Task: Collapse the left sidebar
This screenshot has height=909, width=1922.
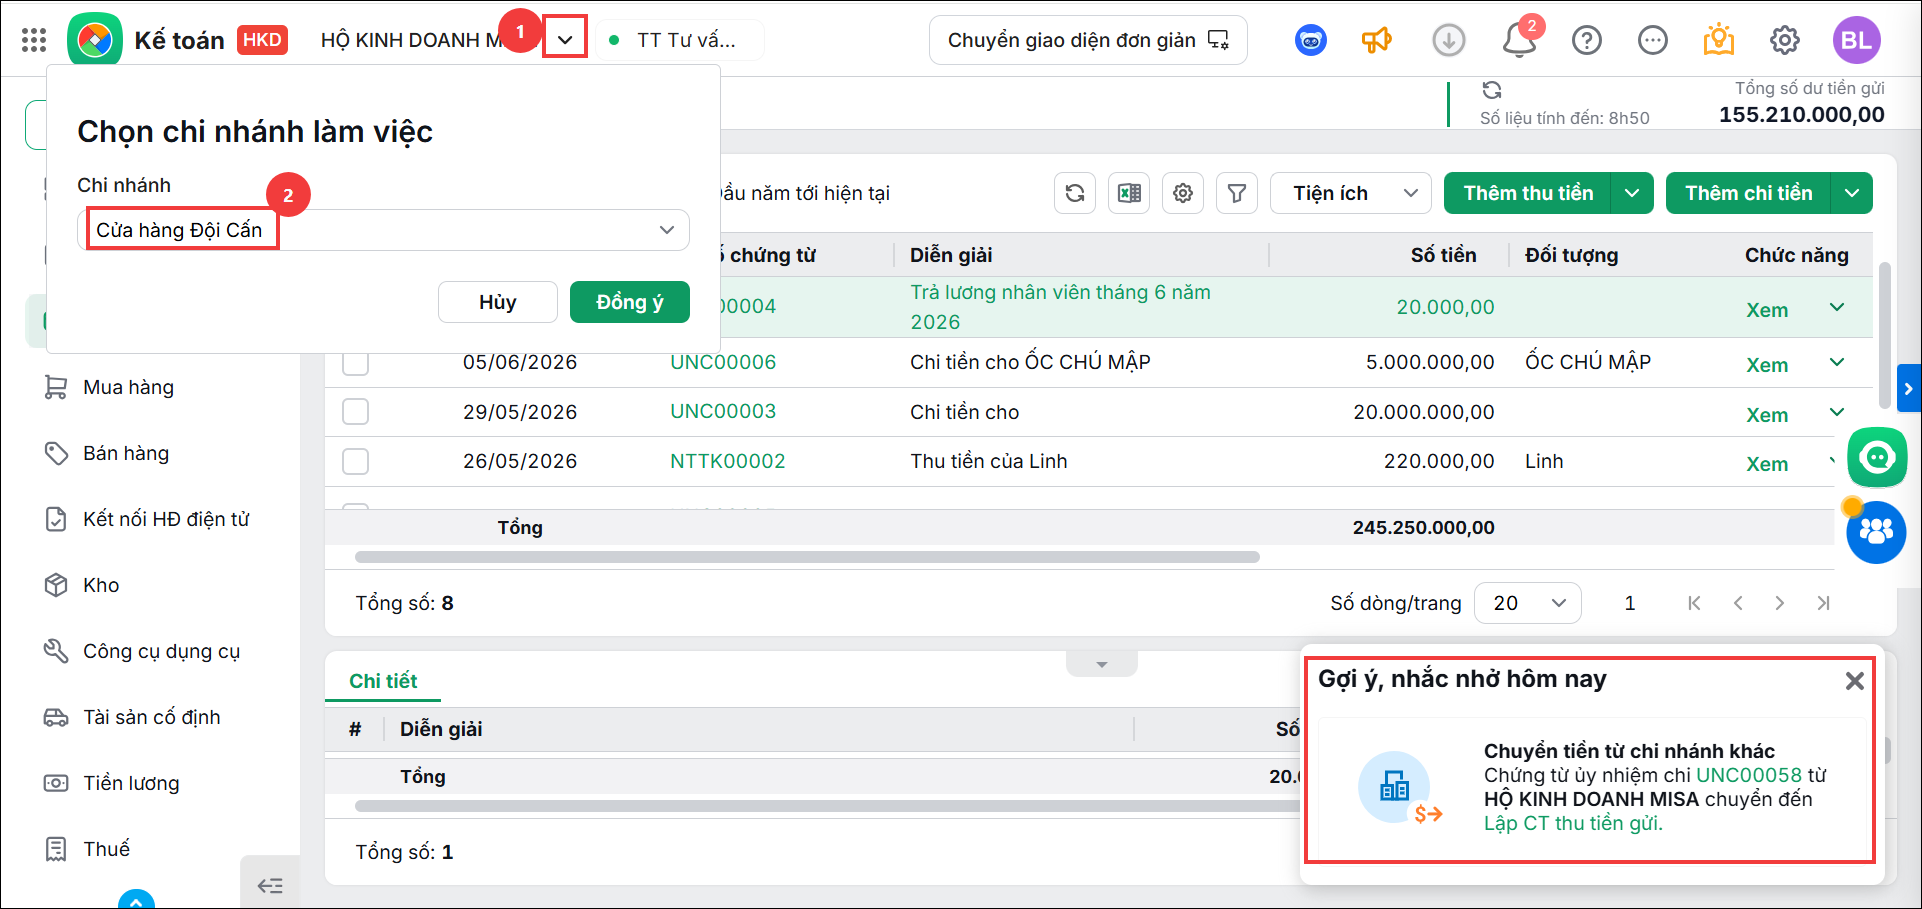Action: (x=270, y=885)
